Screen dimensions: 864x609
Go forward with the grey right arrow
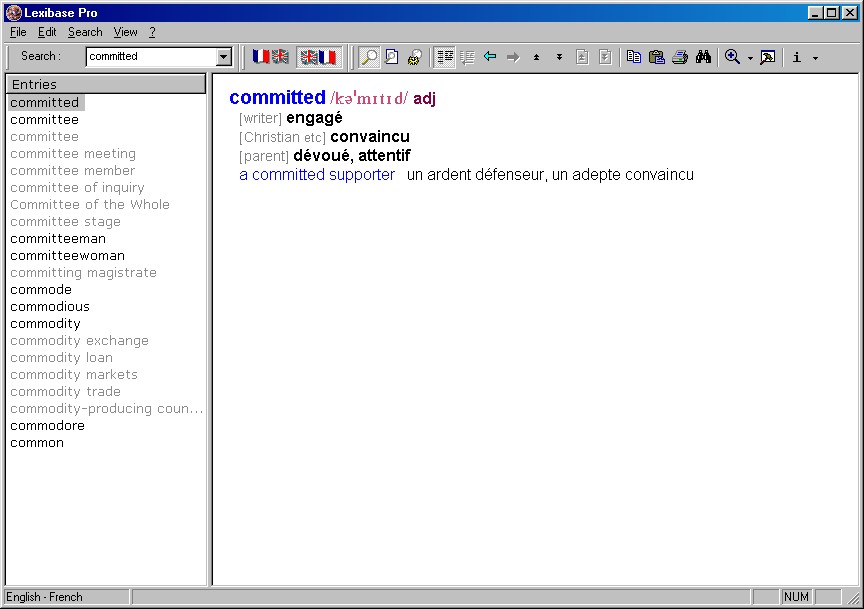click(513, 57)
